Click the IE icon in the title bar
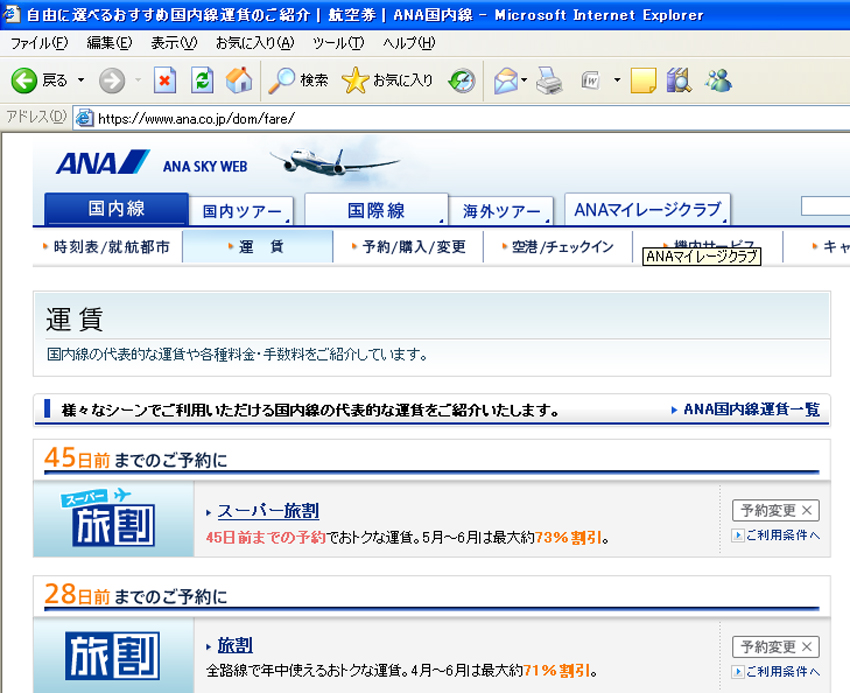 click(11, 13)
